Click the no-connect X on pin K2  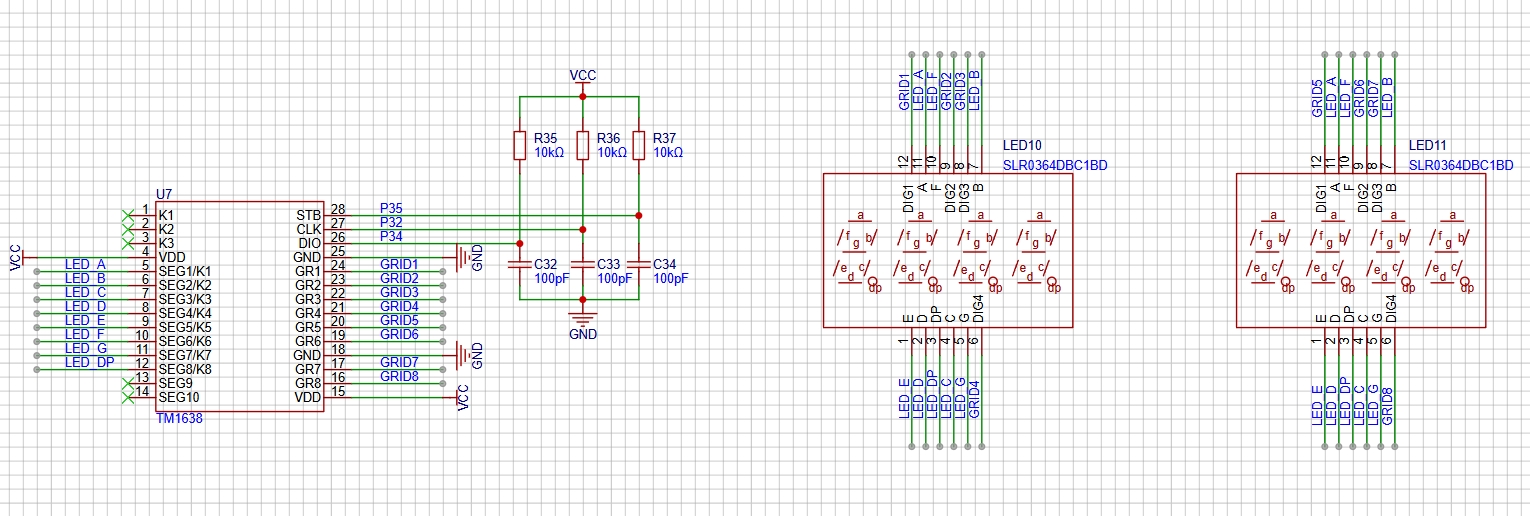click(127, 229)
